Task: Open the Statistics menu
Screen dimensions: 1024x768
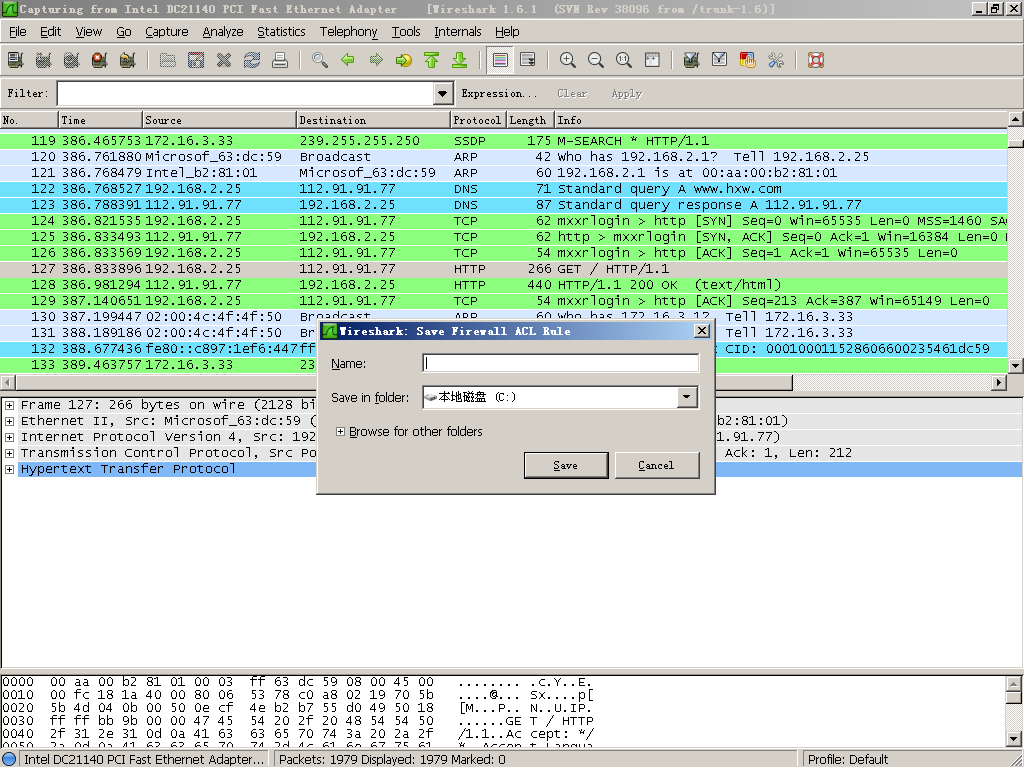Action: (x=281, y=31)
